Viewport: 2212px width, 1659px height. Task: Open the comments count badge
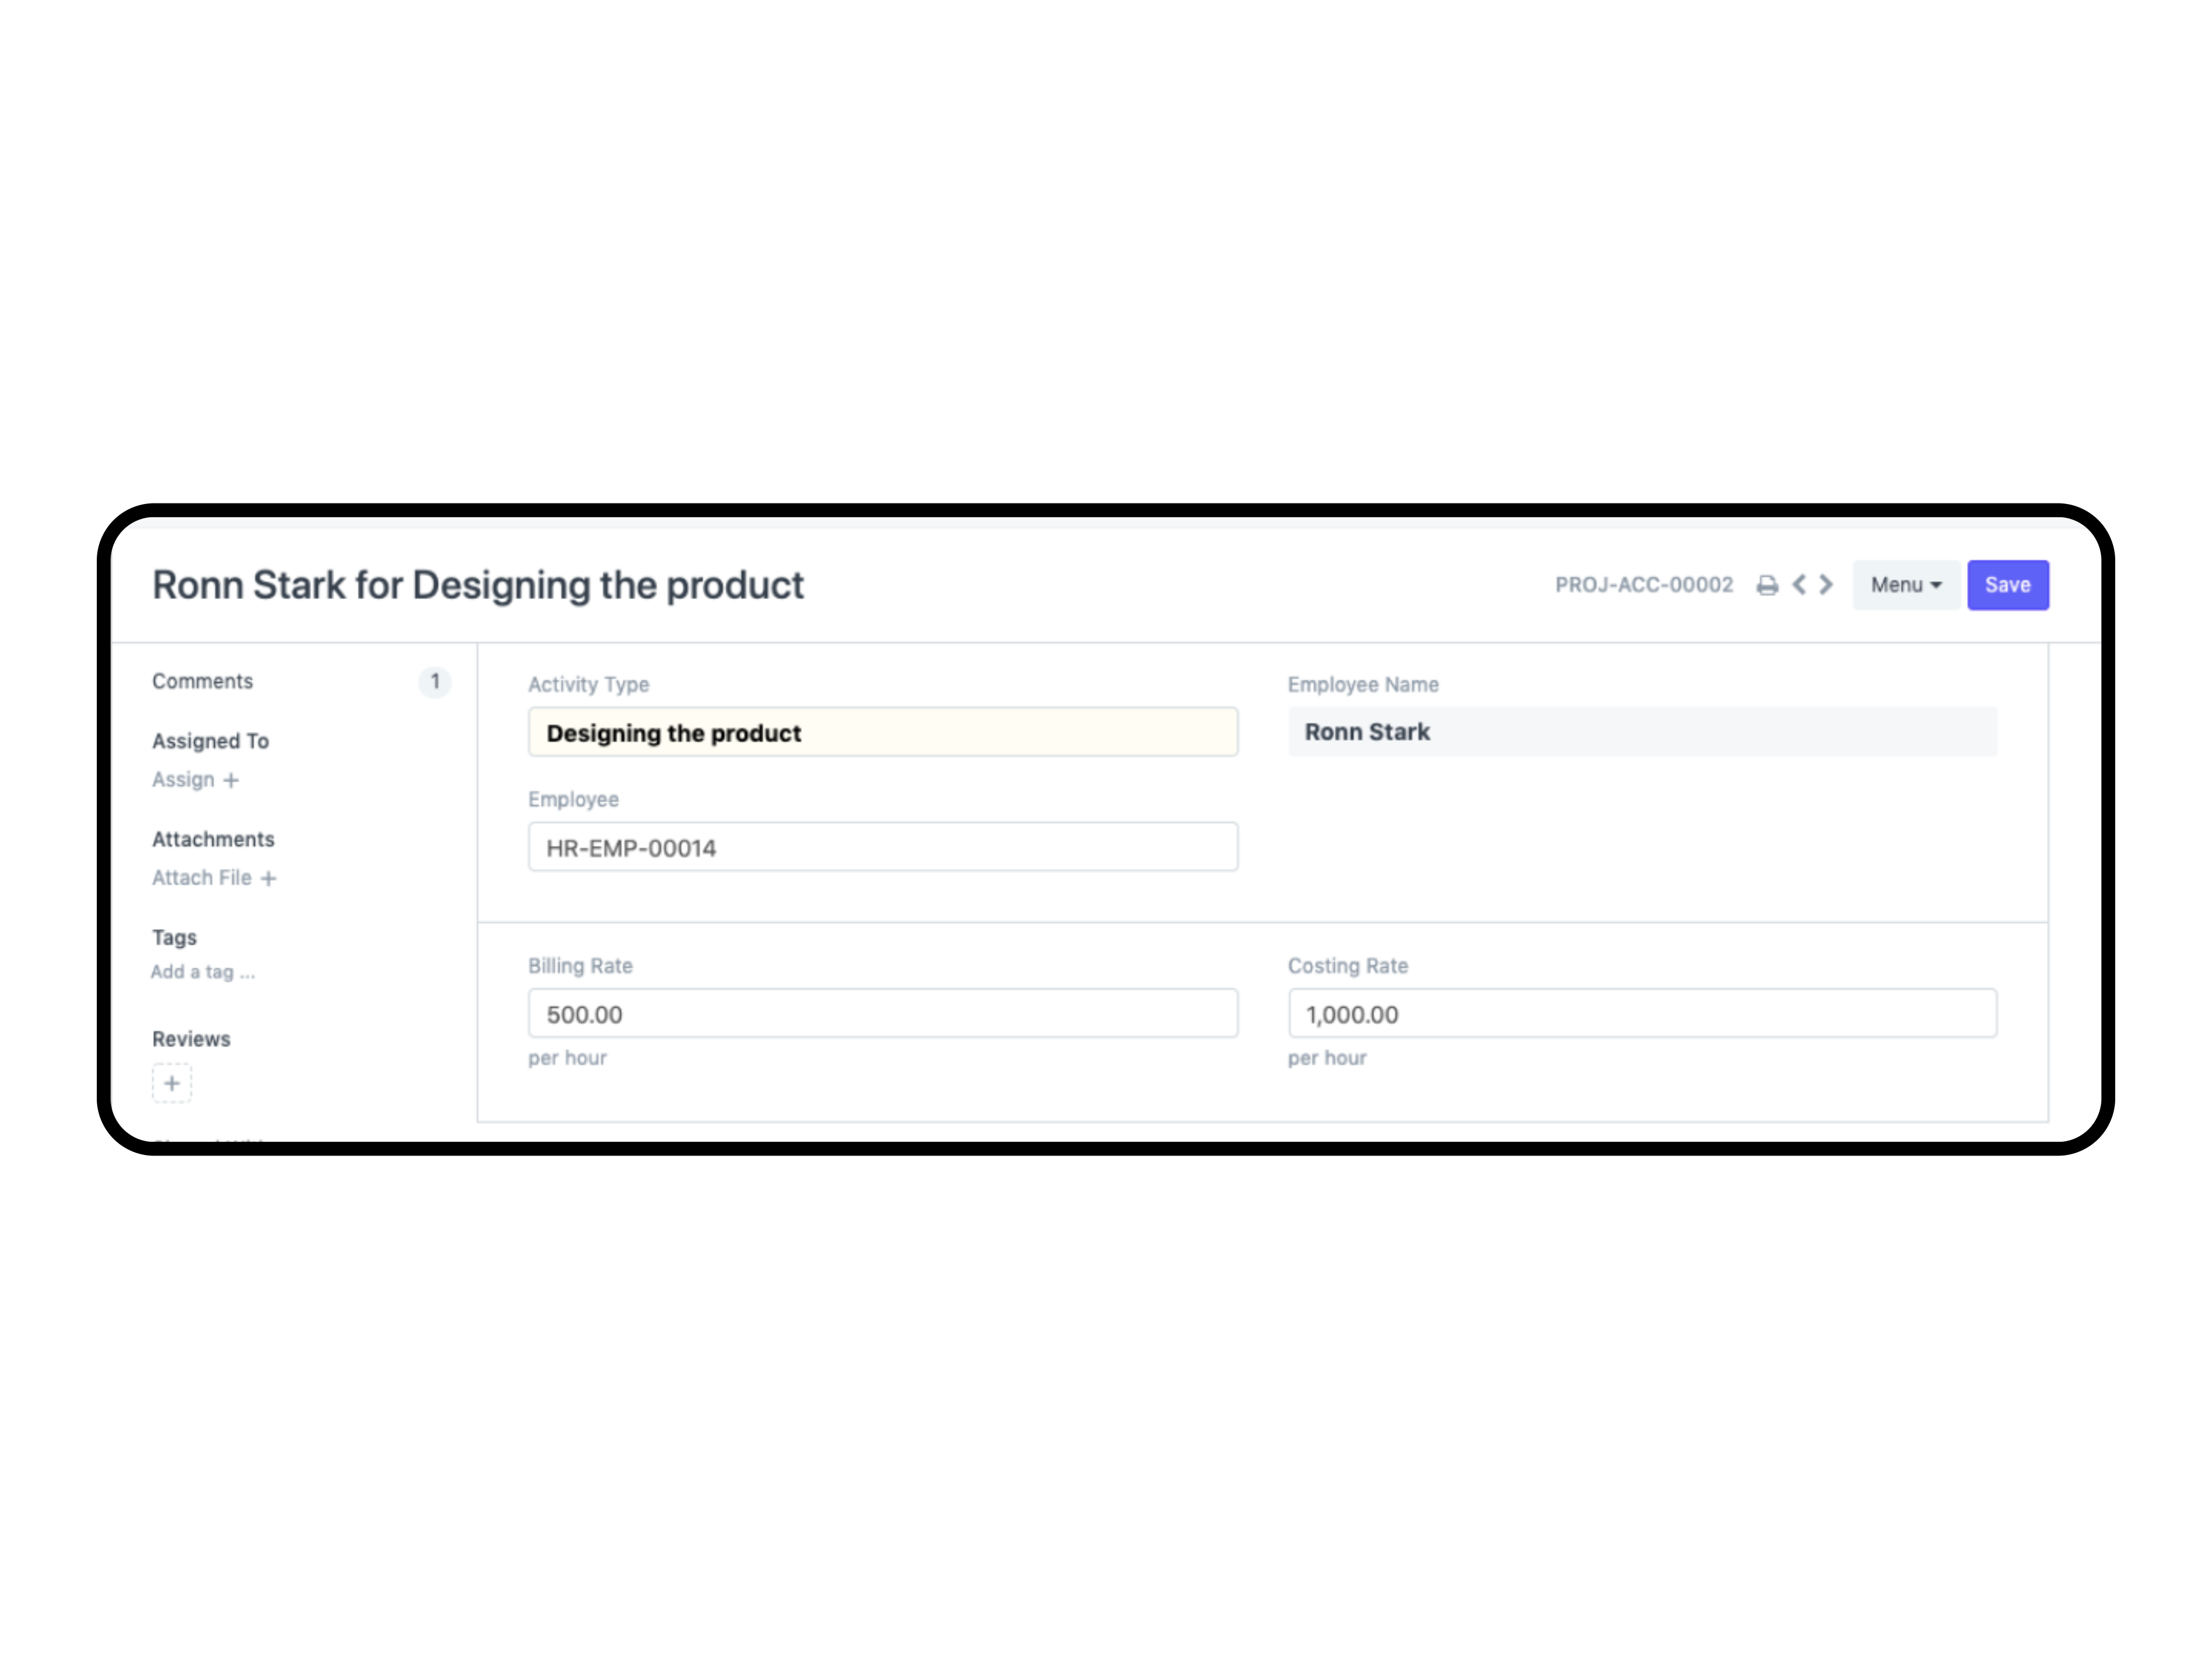(x=435, y=682)
